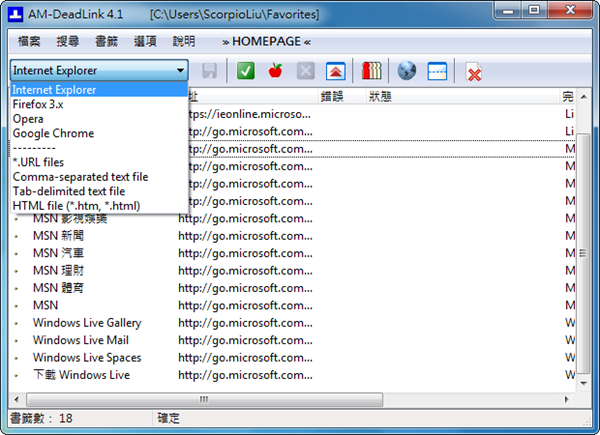Image resolution: width=600 pixels, height=435 pixels.
Task: Click the ieonline.microso... URL cell
Action: [x=251, y=114]
